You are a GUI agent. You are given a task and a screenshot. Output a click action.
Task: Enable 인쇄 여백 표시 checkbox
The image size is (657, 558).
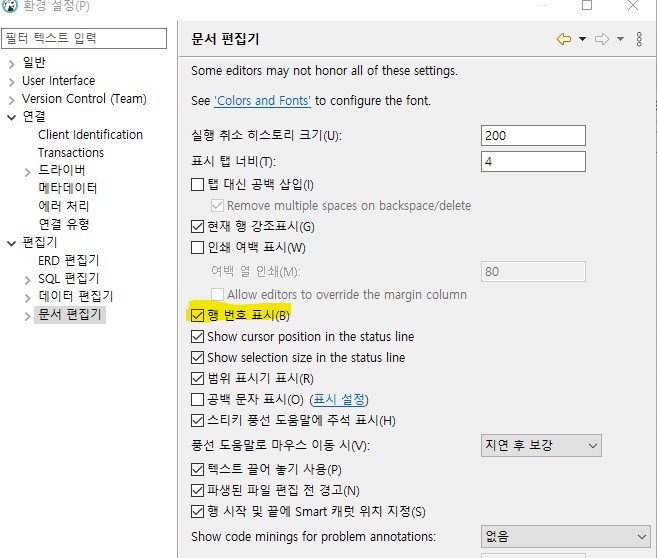click(x=197, y=247)
